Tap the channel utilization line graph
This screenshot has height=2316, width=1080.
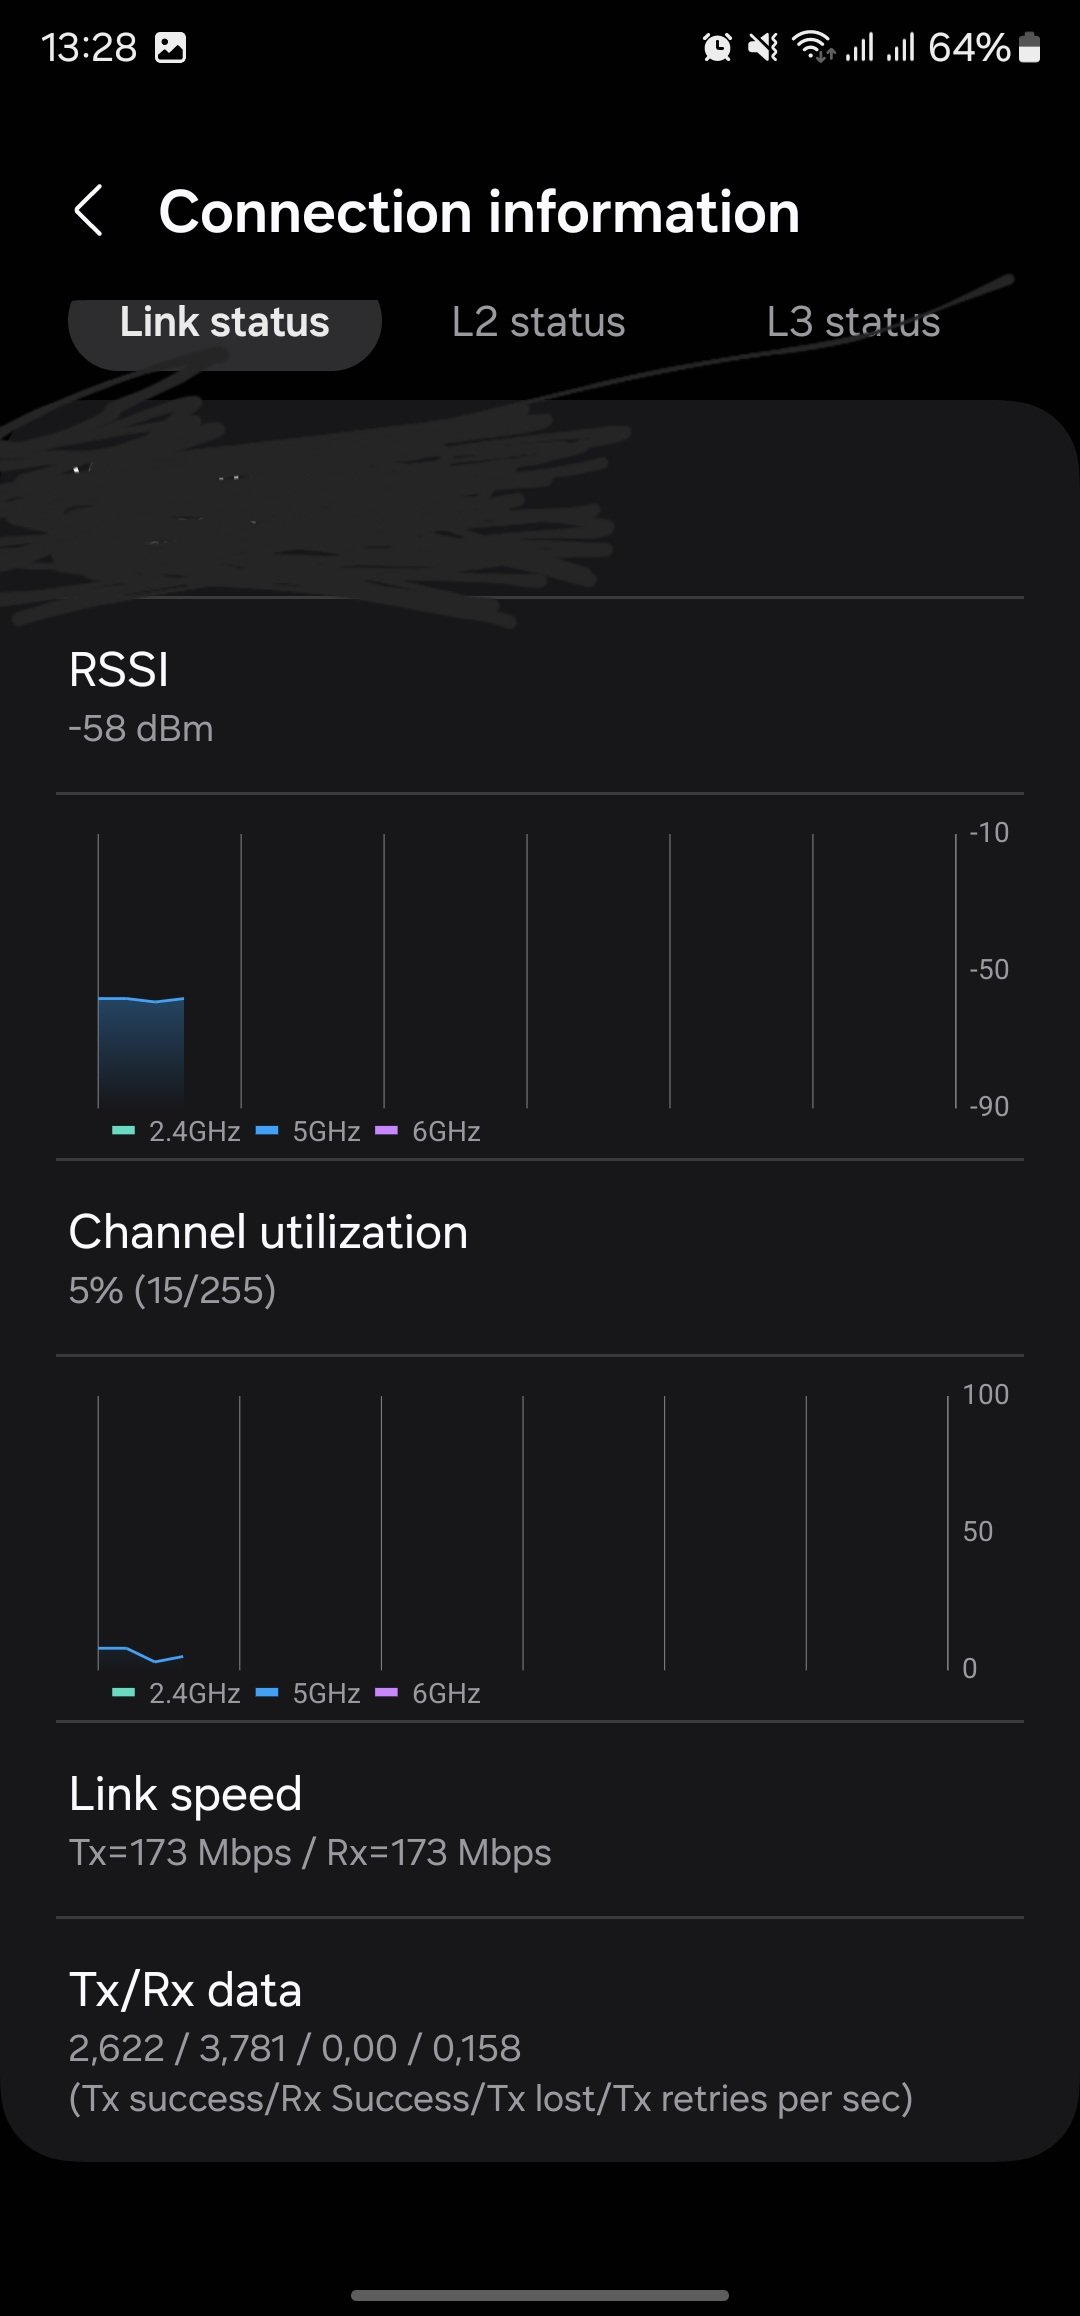tap(141, 1653)
